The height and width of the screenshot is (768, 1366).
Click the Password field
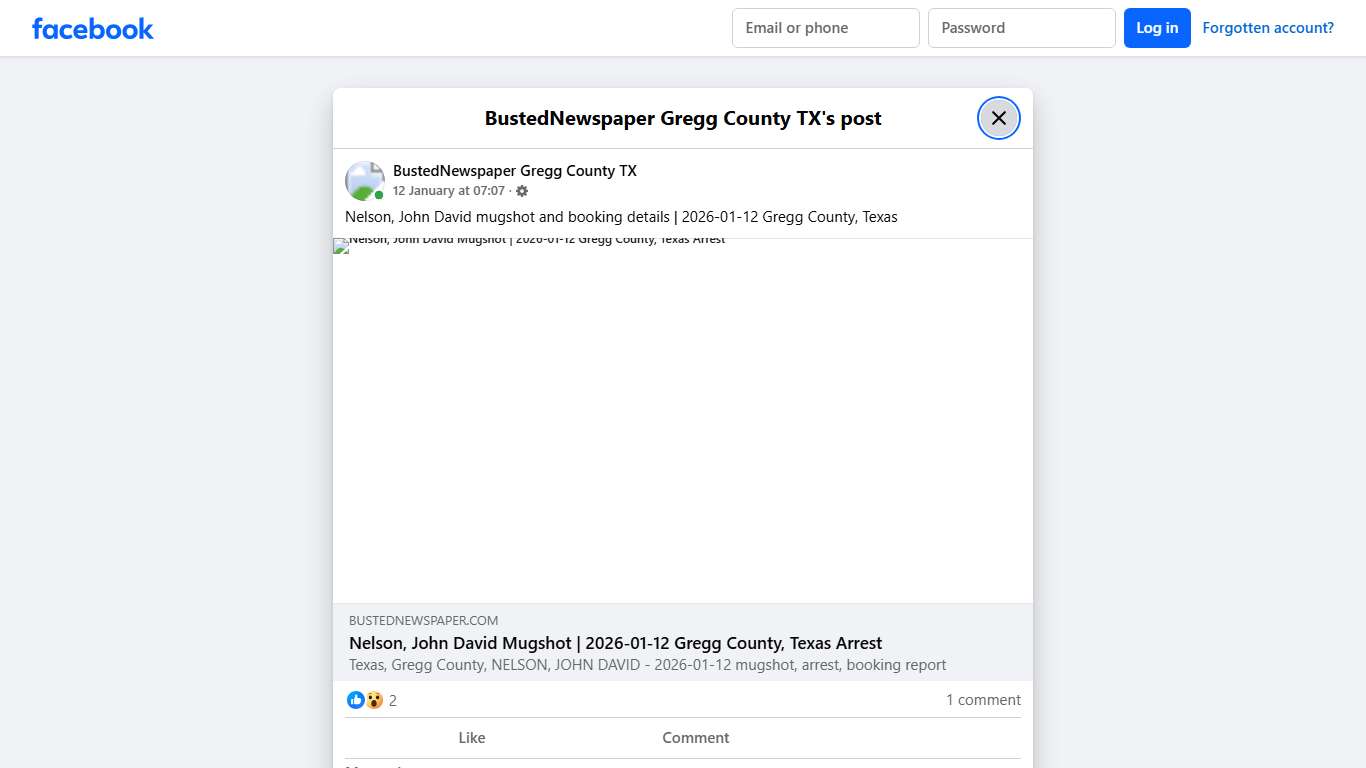1021,28
